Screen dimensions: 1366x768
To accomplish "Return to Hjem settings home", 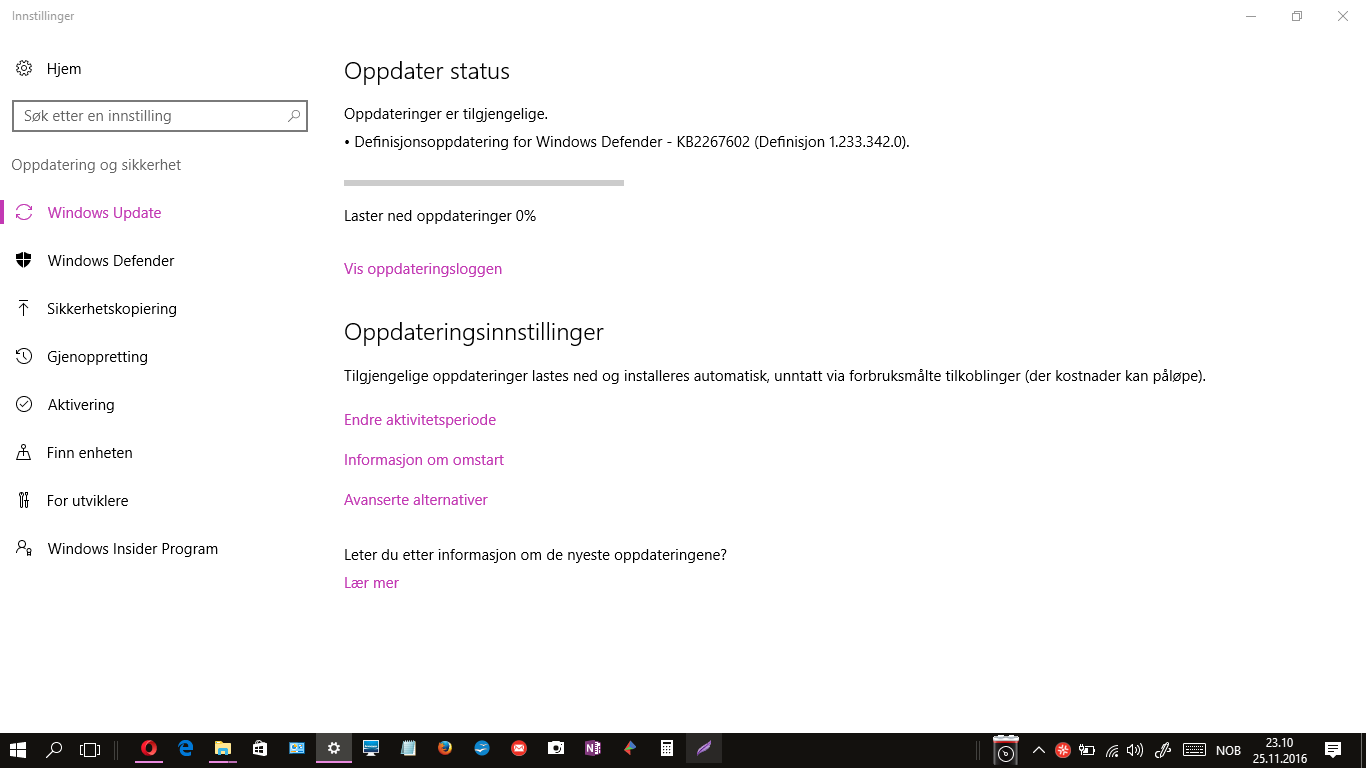I will 160,69.
